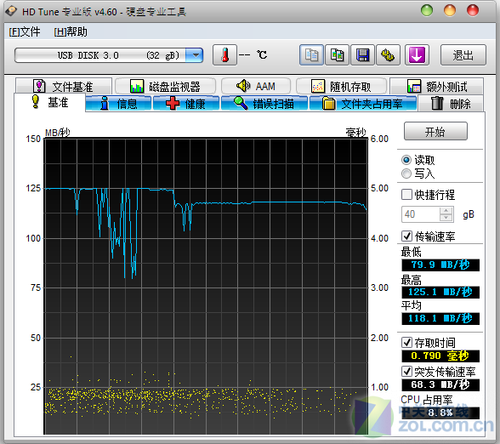
Task: Select the 写入 radio button
Action: pyautogui.click(x=406, y=174)
